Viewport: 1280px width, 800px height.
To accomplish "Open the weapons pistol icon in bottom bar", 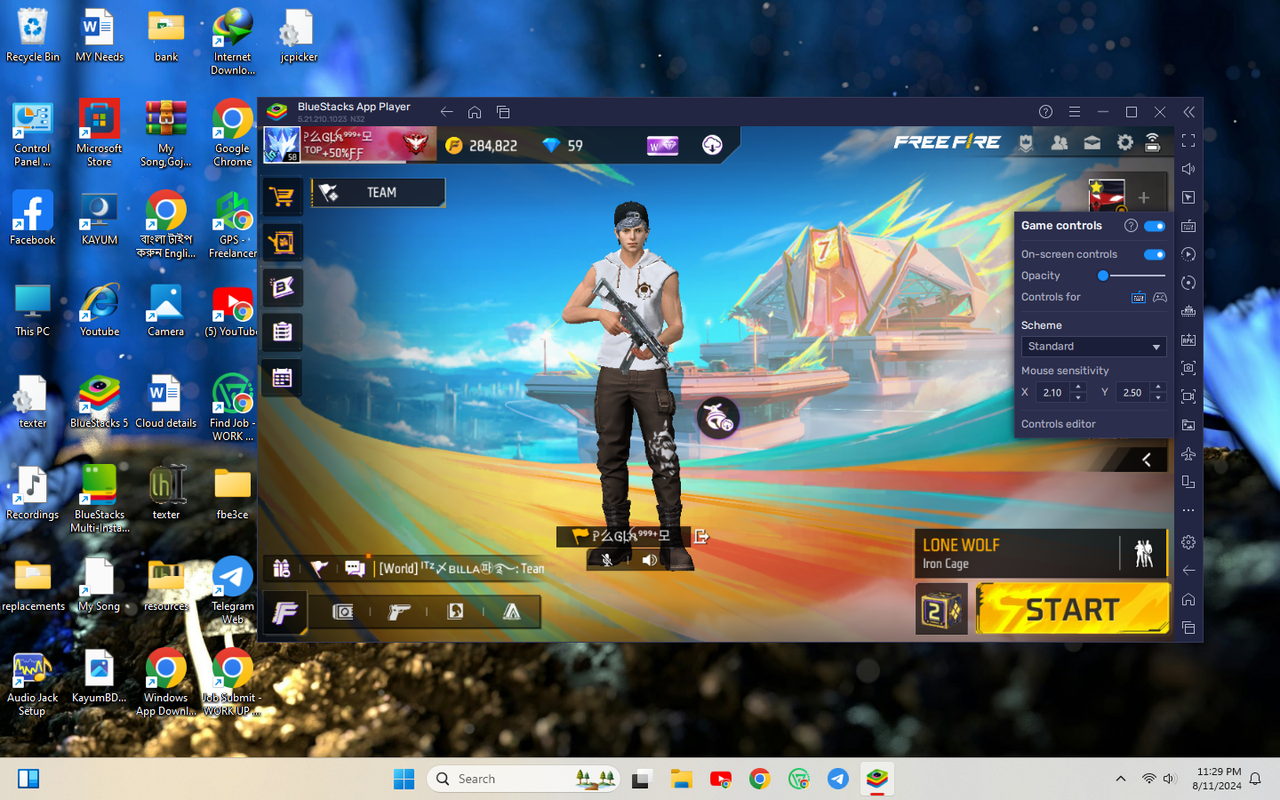I will [399, 612].
